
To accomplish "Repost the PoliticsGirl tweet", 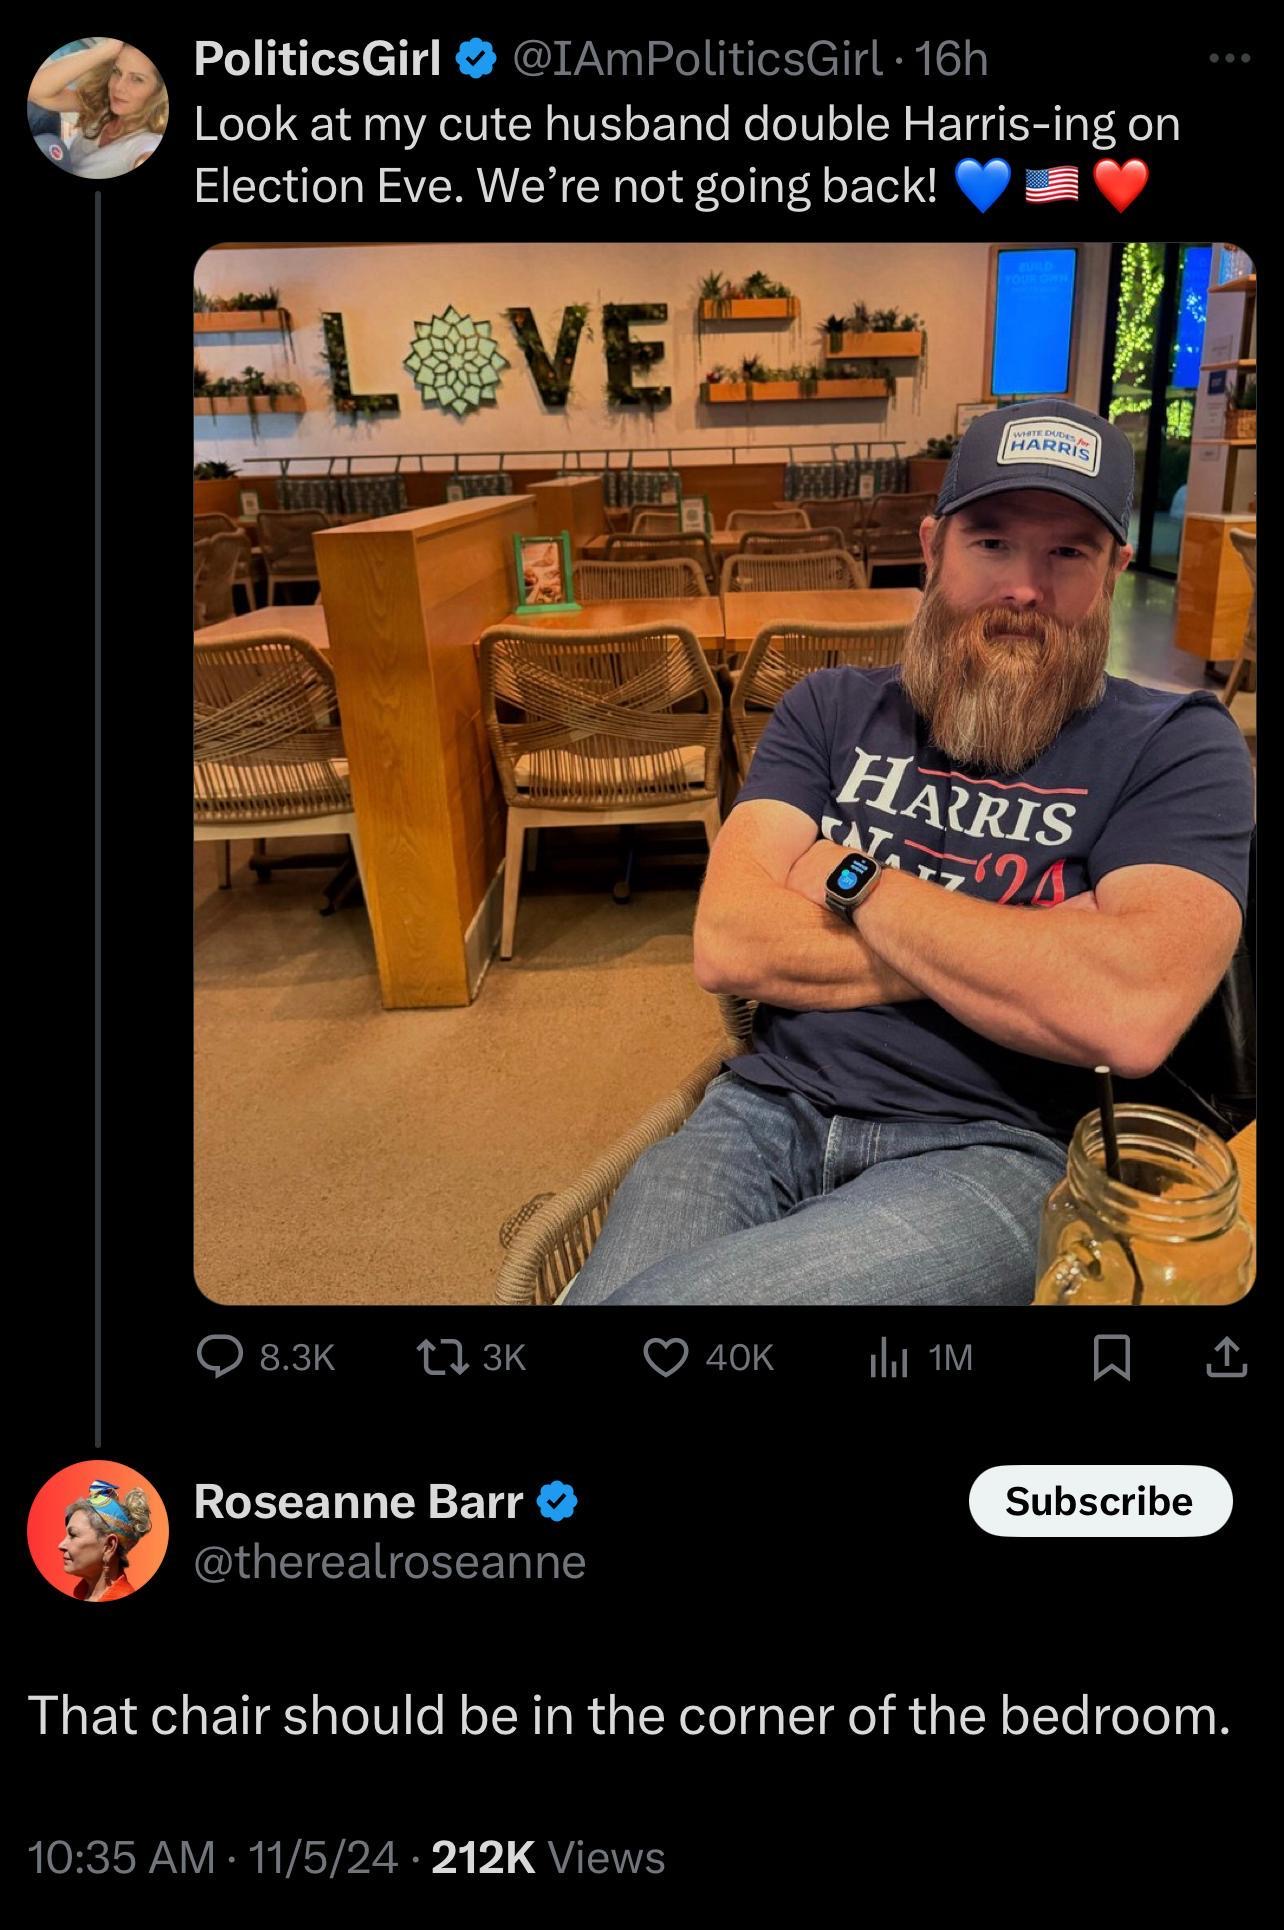I will (441, 1357).
